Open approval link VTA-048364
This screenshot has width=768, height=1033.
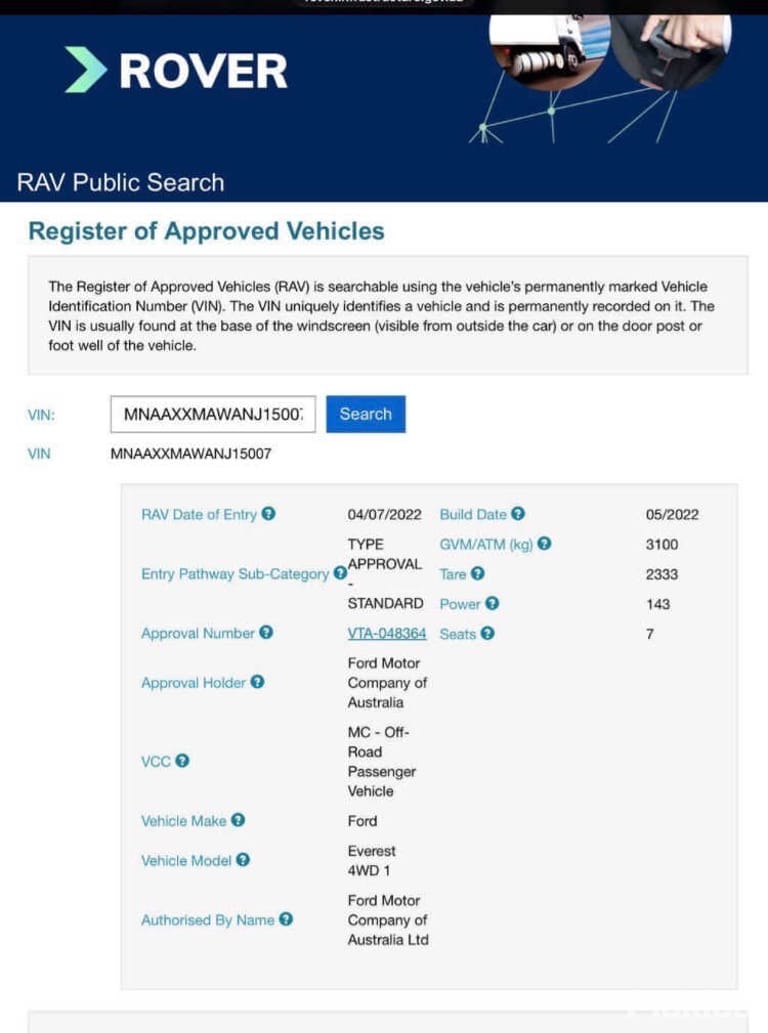(387, 633)
